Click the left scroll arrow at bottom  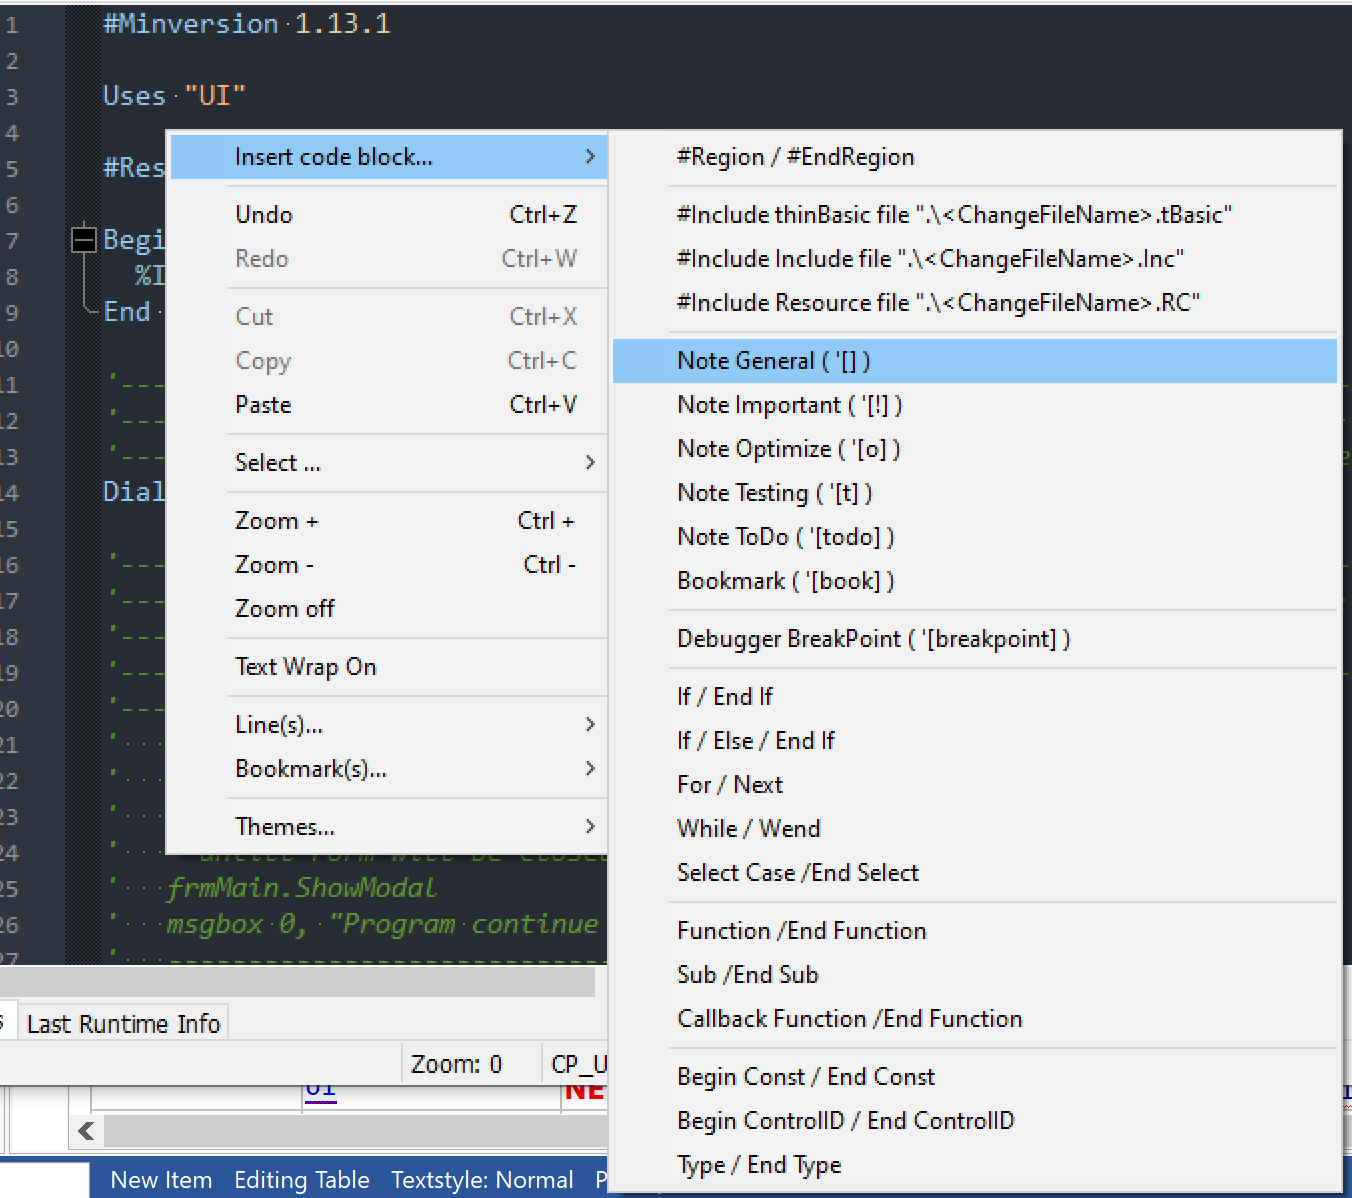click(x=86, y=1131)
